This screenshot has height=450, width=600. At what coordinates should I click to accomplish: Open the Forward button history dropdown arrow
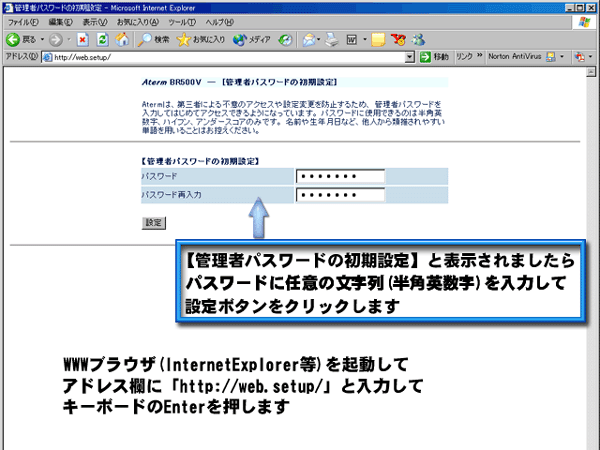point(69,39)
